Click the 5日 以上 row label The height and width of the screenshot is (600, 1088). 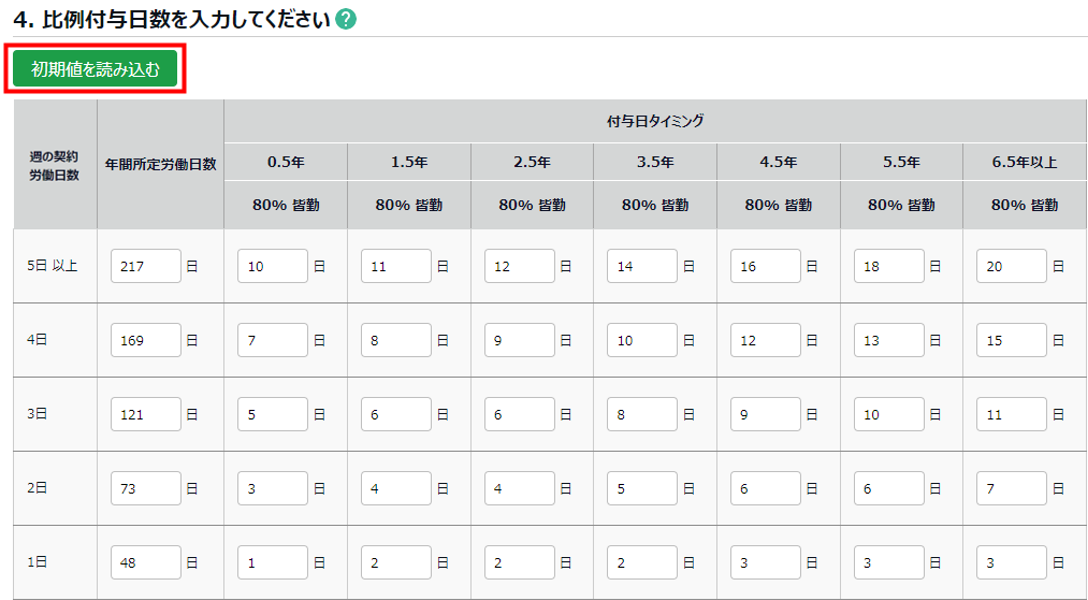(x=52, y=266)
